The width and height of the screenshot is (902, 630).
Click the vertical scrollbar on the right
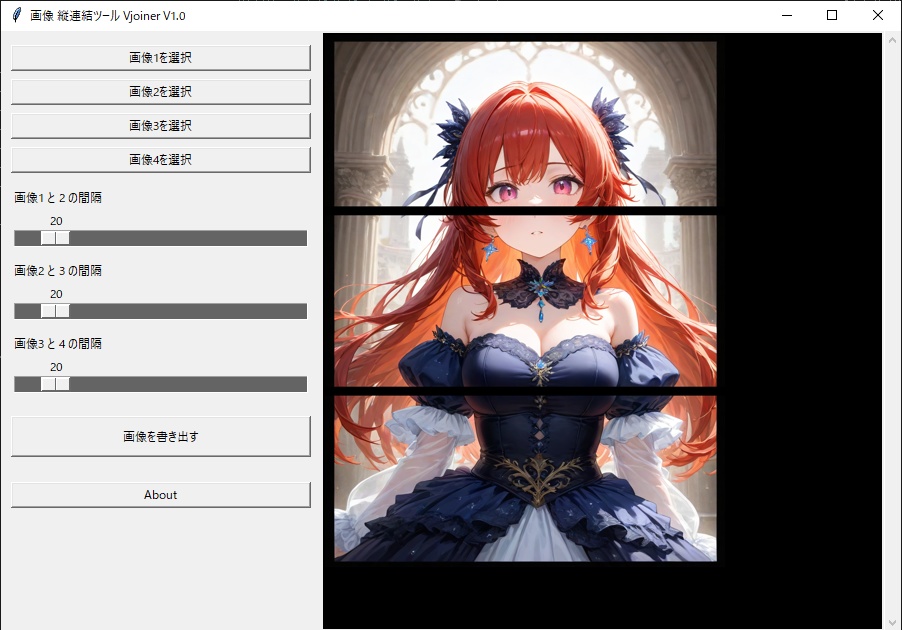[893, 300]
